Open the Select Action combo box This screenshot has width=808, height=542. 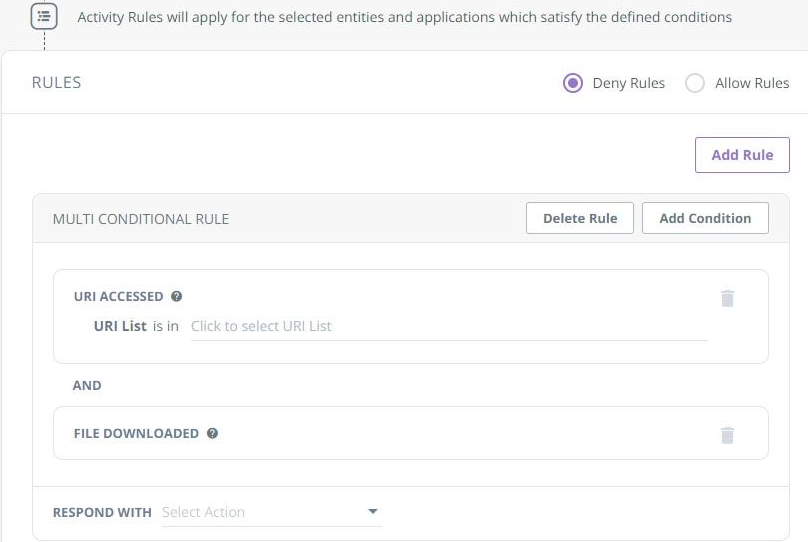click(262, 512)
